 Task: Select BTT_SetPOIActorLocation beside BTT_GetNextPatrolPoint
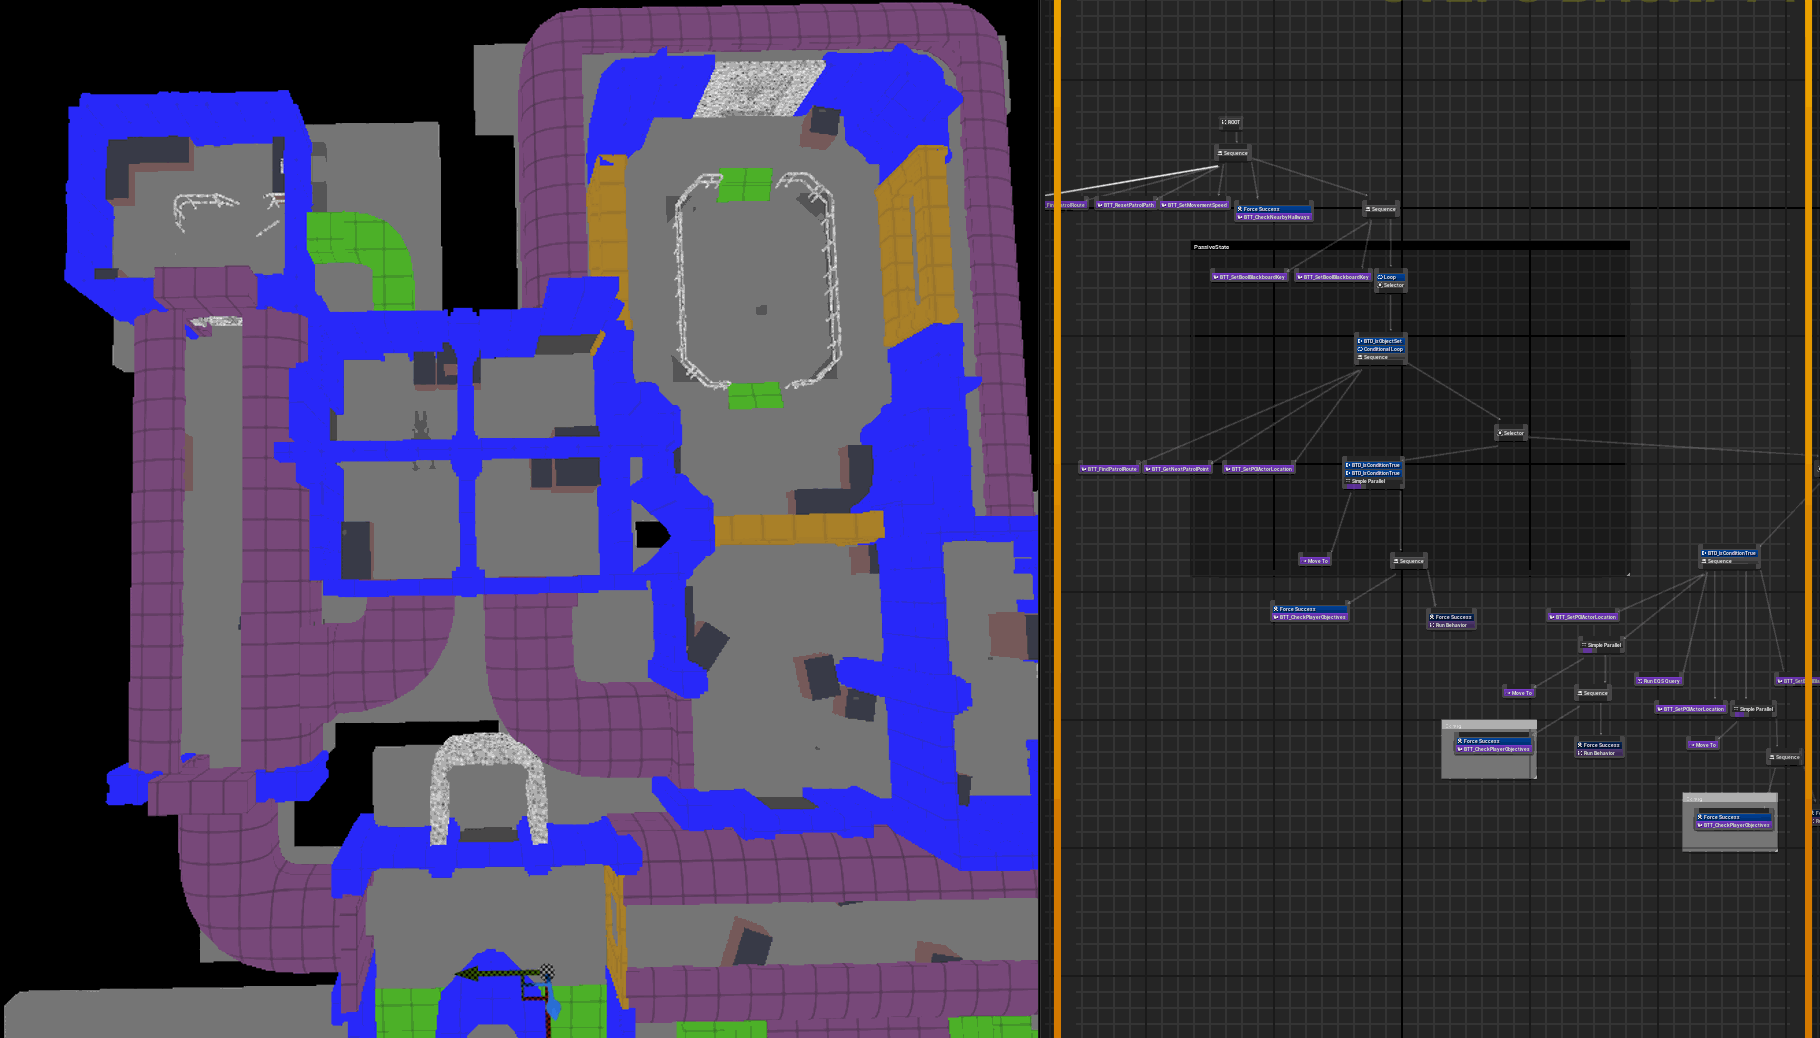click(1259, 469)
